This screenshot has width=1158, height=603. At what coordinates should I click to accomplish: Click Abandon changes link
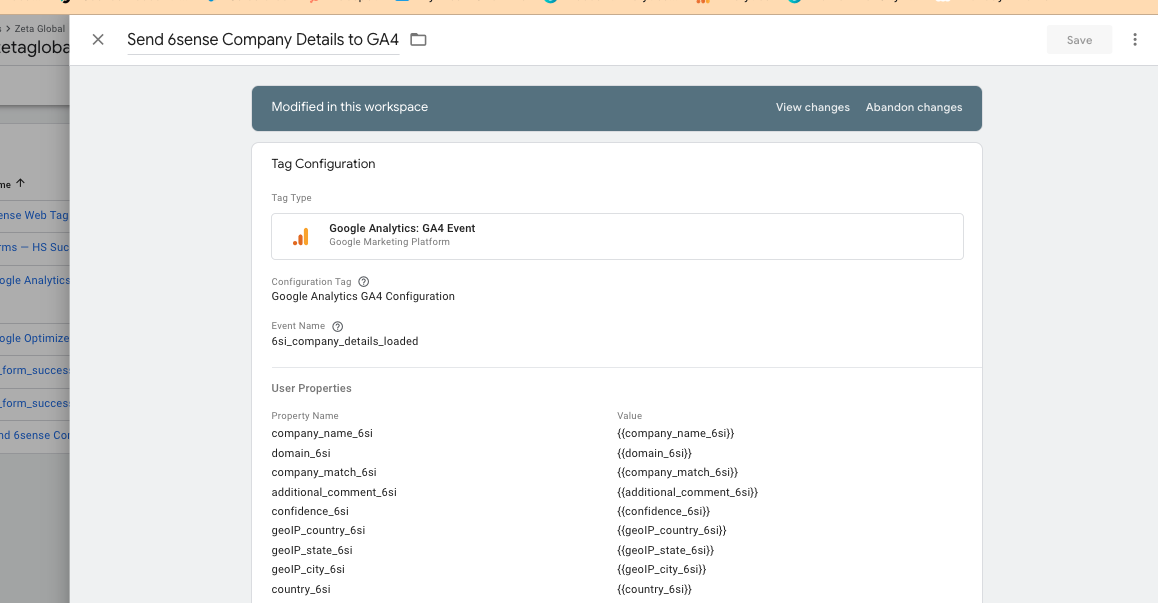[914, 107]
